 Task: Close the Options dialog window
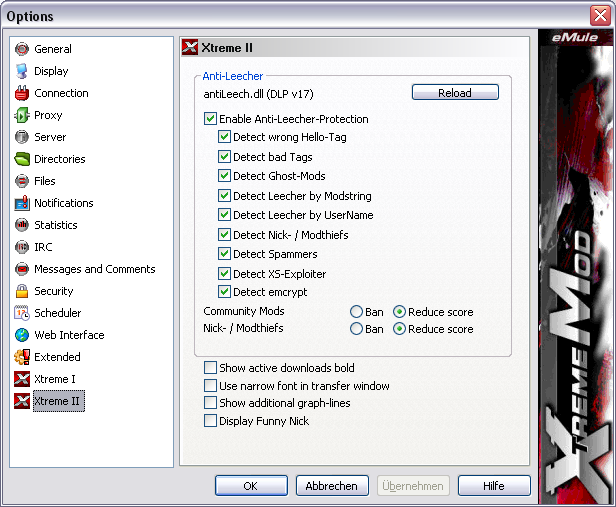pos(600,16)
